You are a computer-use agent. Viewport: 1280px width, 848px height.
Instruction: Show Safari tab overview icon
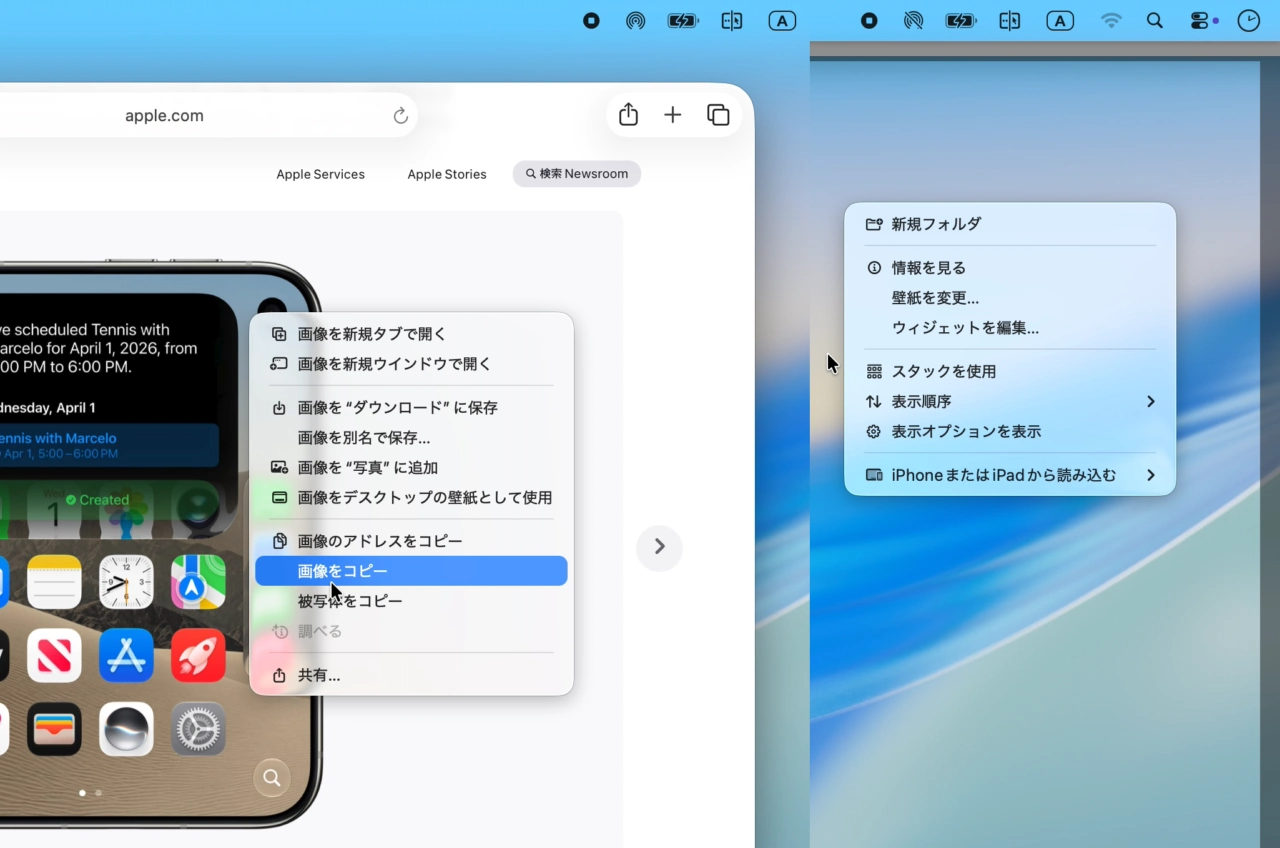coord(718,115)
